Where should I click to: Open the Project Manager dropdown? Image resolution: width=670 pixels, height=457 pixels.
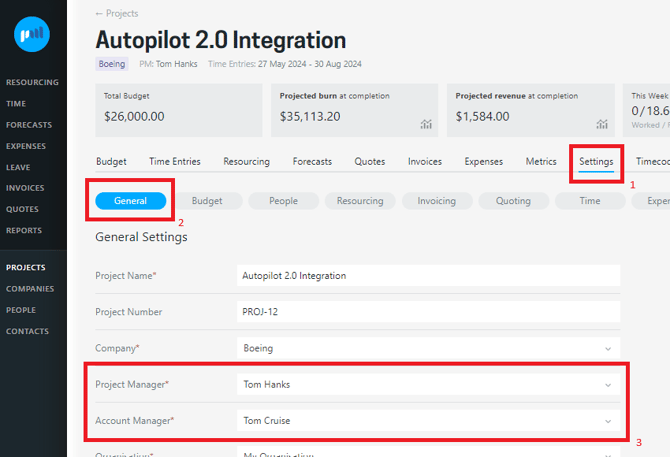(x=429, y=384)
